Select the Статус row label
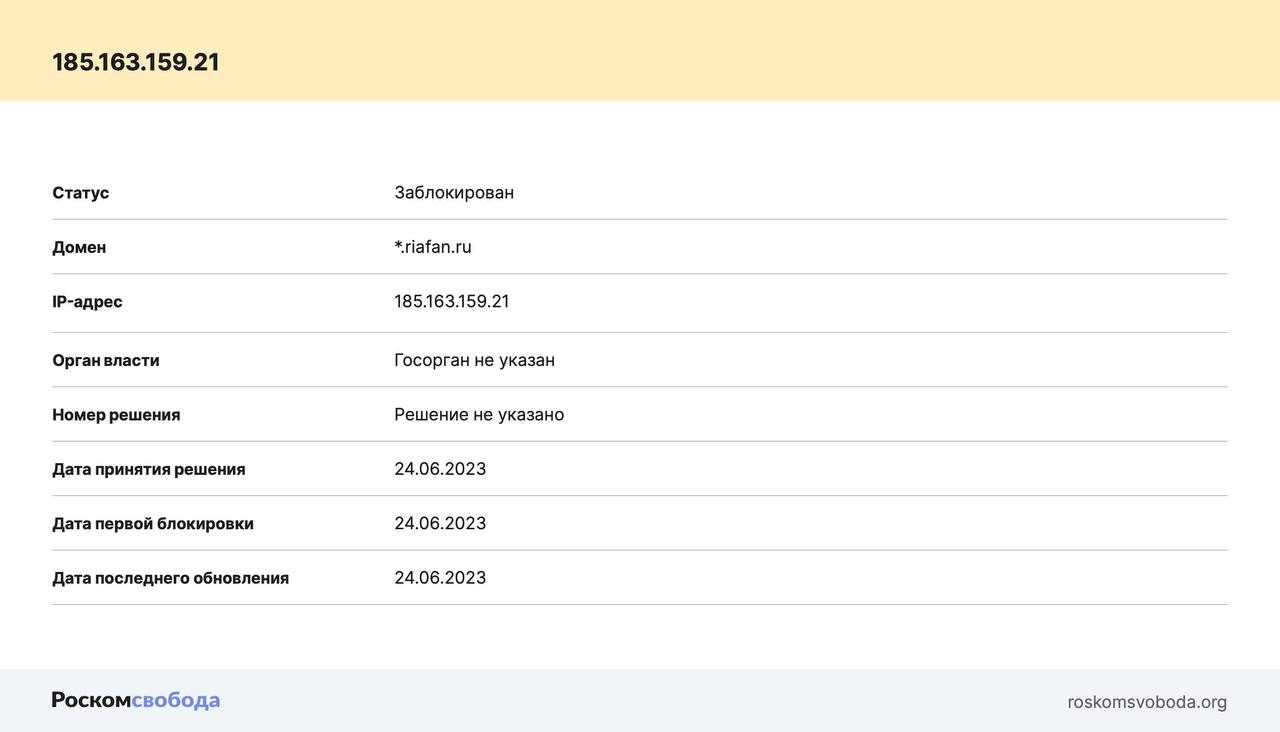 click(81, 193)
